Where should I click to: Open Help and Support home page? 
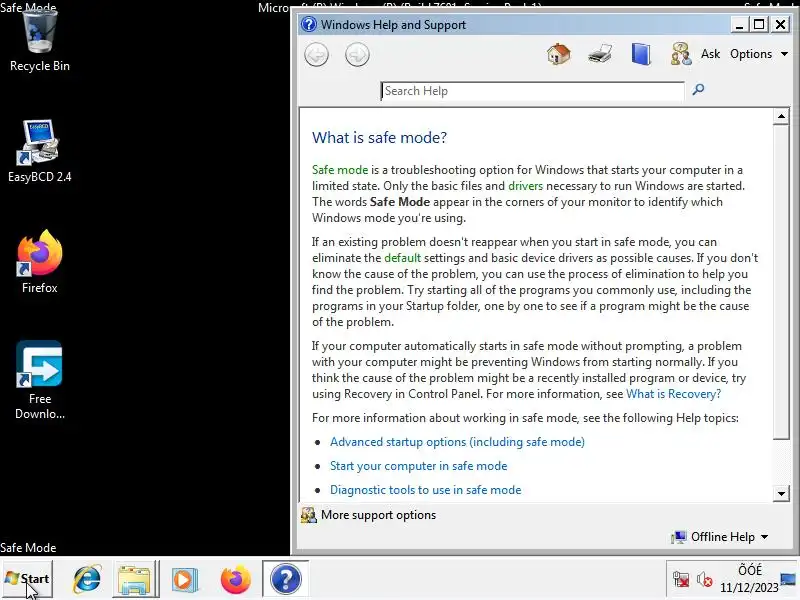pyautogui.click(x=559, y=54)
